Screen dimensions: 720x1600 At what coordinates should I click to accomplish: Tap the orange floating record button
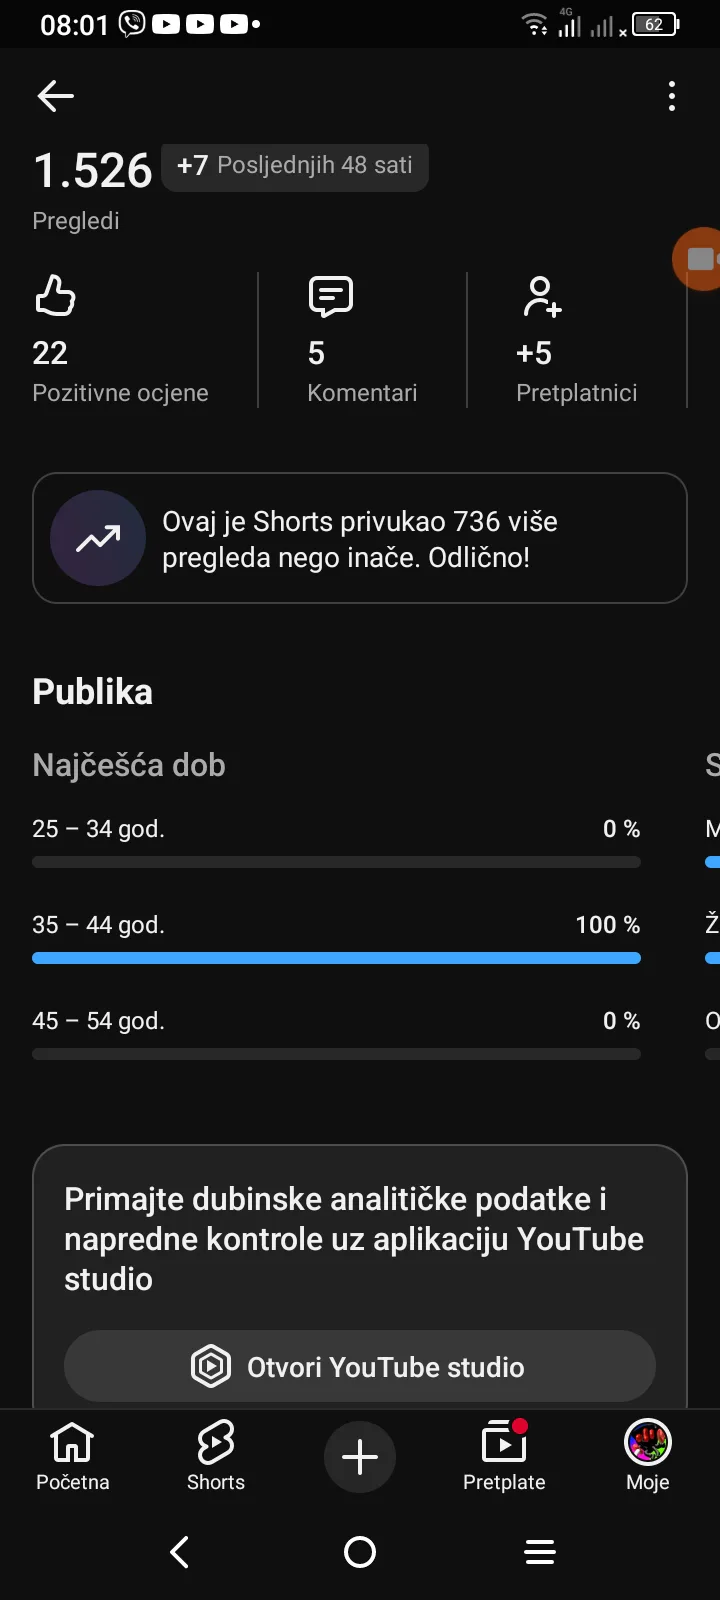pyautogui.click(x=700, y=259)
